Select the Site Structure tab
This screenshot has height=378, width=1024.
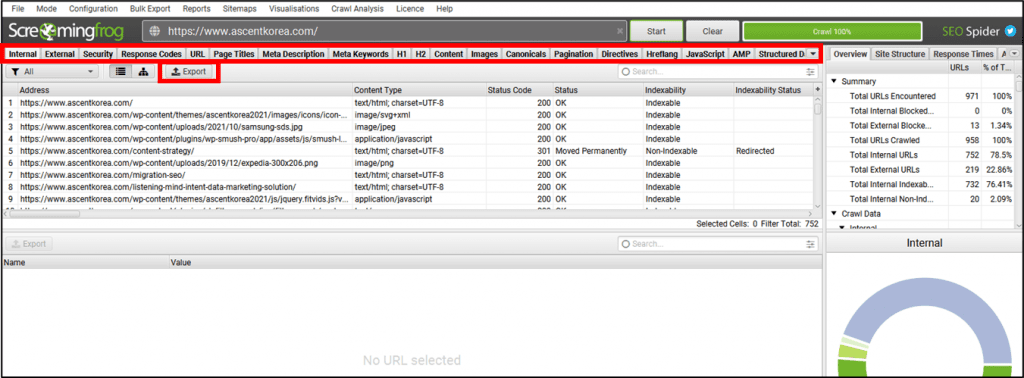[x=900, y=54]
